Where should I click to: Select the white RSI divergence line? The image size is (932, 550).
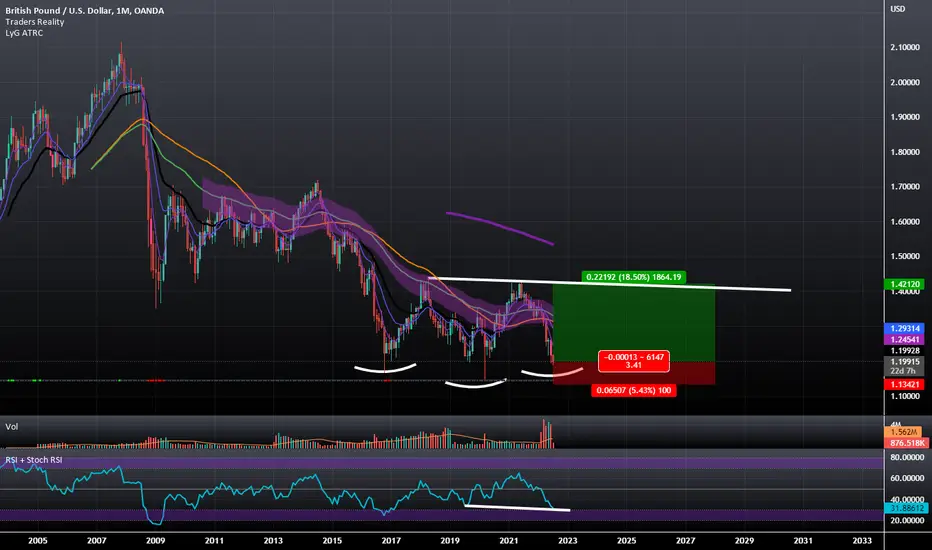pyautogui.click(x=517, y=508)
